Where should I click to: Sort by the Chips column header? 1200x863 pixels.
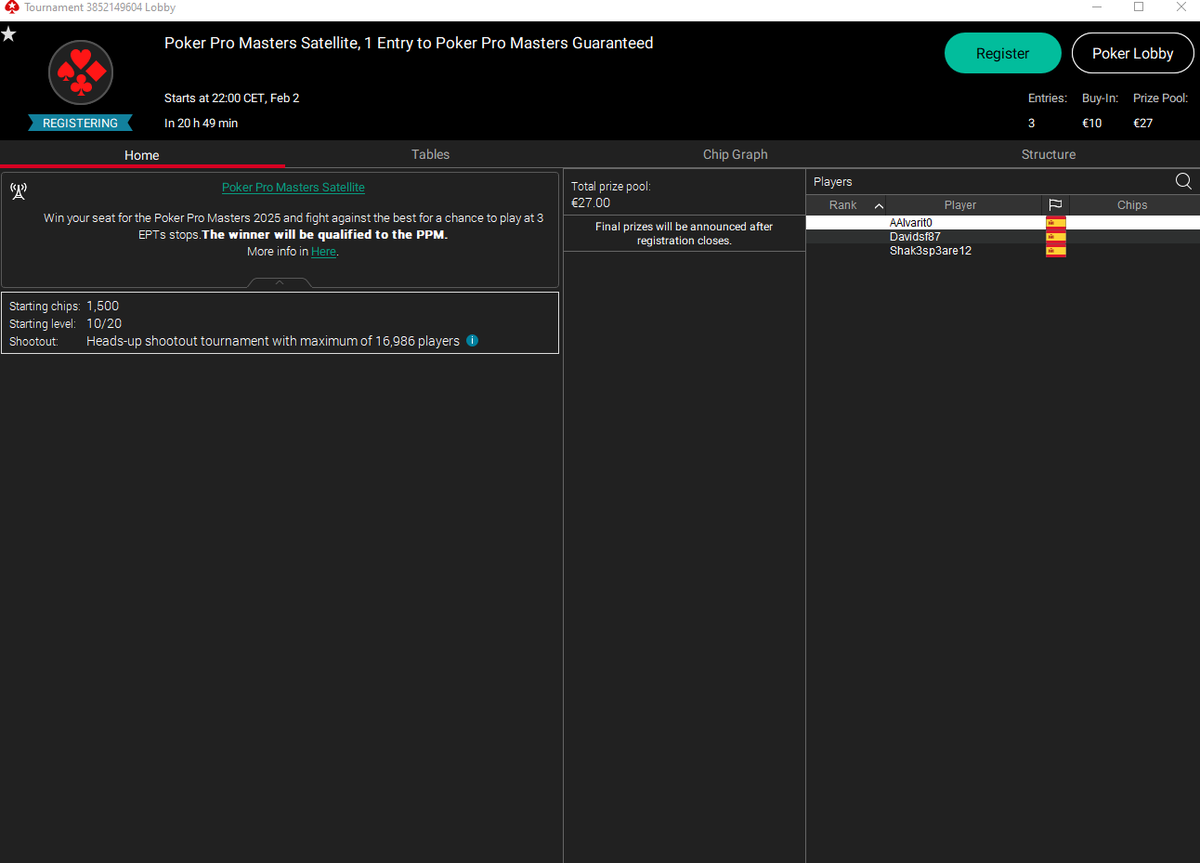tap(1132, 205)
